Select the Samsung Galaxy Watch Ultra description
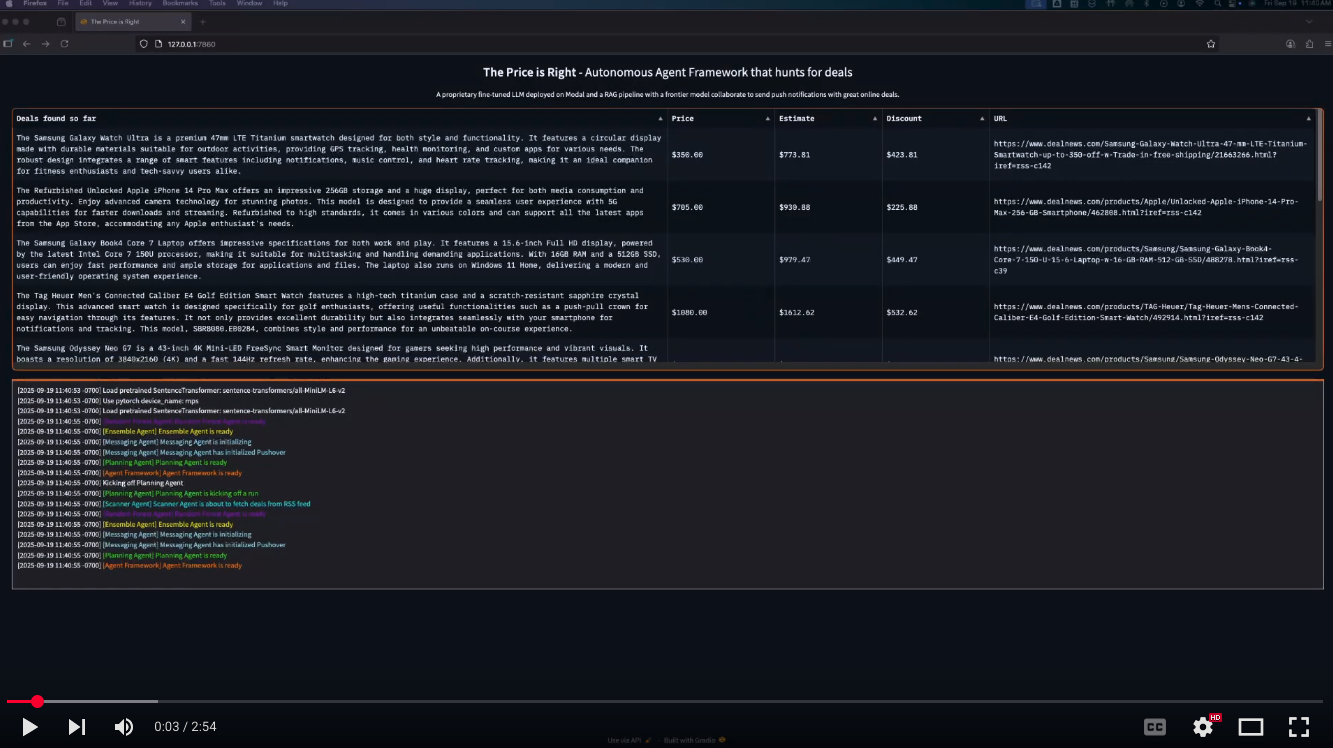Viewport: 1333px width, 748px height. (x=339, y=155)
